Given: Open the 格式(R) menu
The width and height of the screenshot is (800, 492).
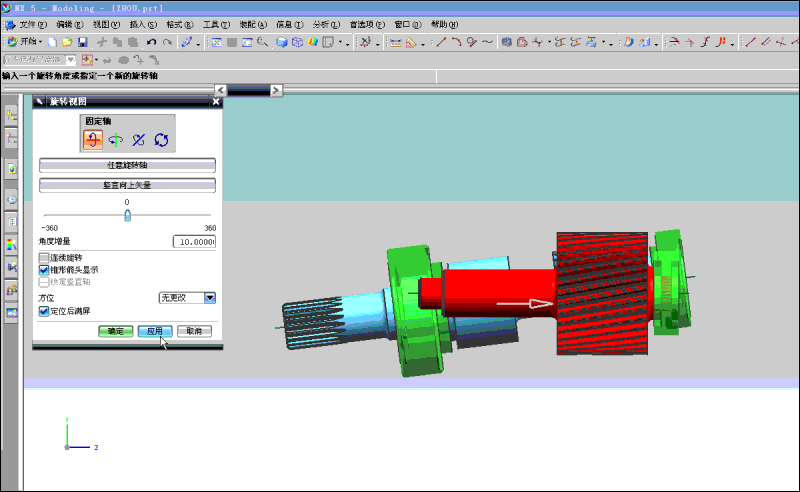Looking at the screenshot, I should [180, 24].
